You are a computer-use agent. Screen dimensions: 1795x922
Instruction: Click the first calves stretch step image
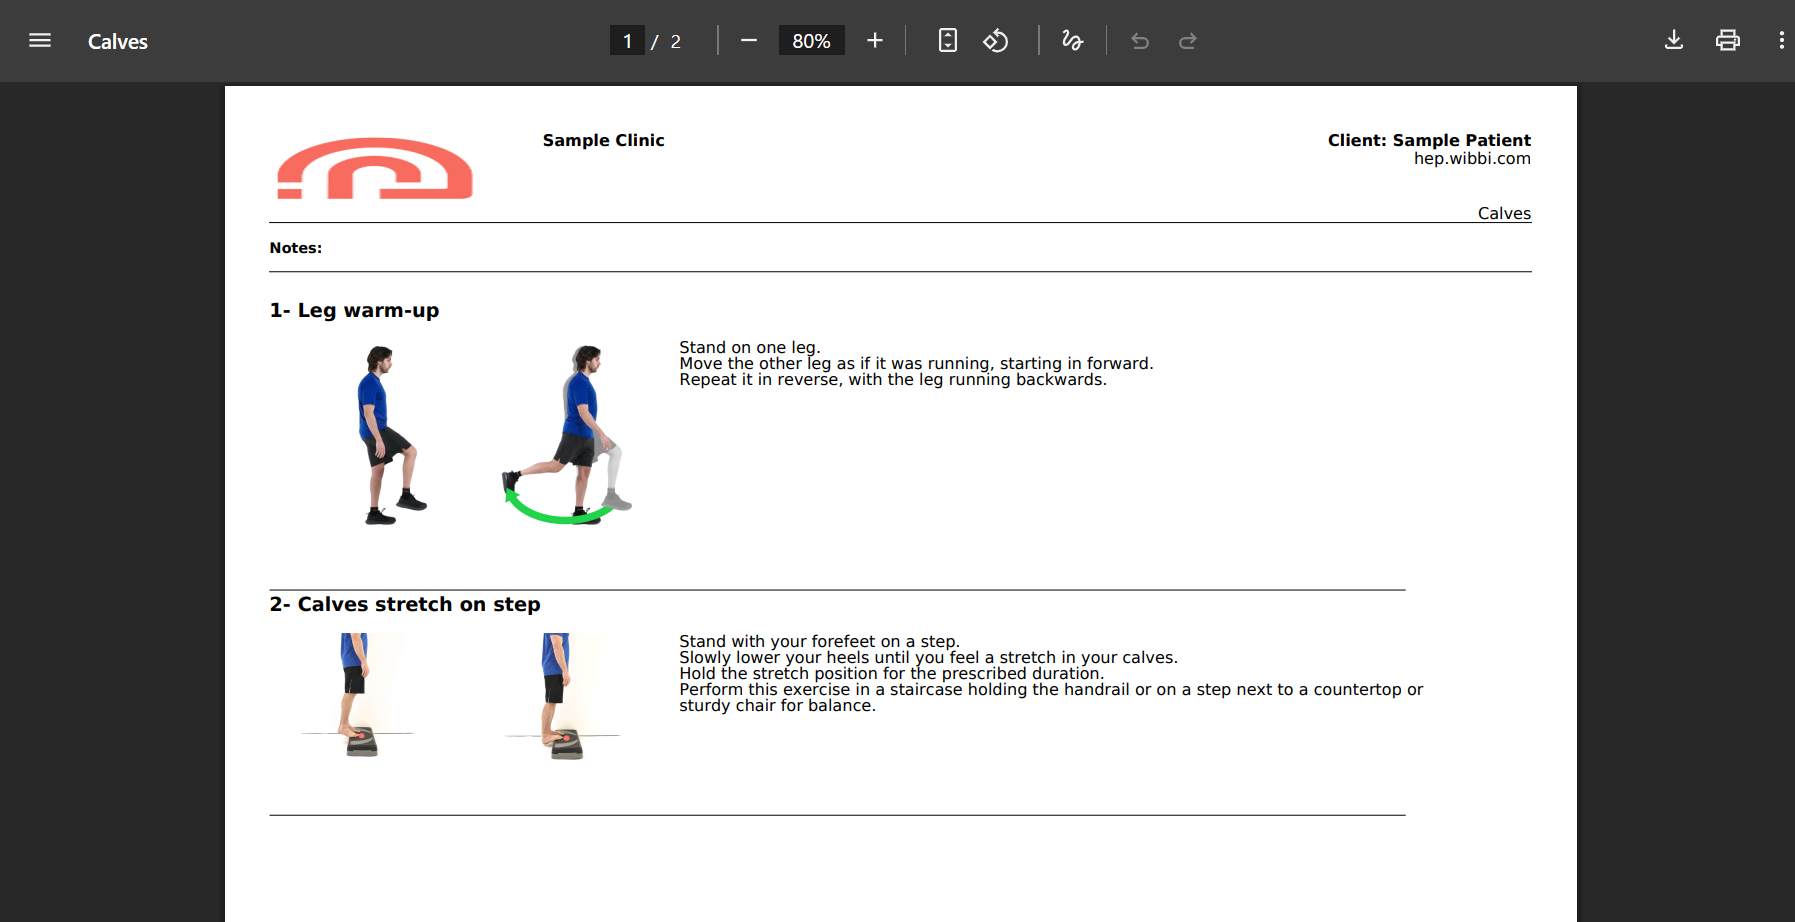(x=358, y=695)
